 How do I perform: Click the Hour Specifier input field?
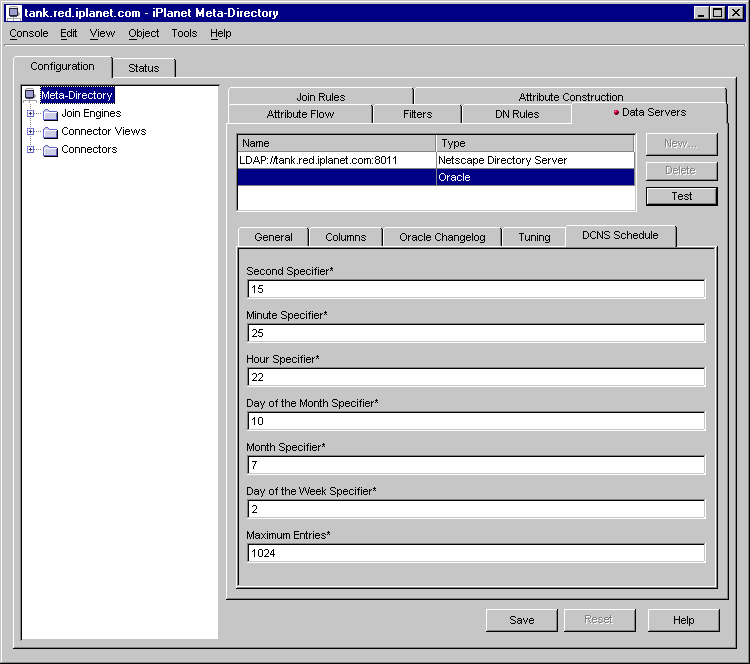pyautogui.click(x=476, y=377)
